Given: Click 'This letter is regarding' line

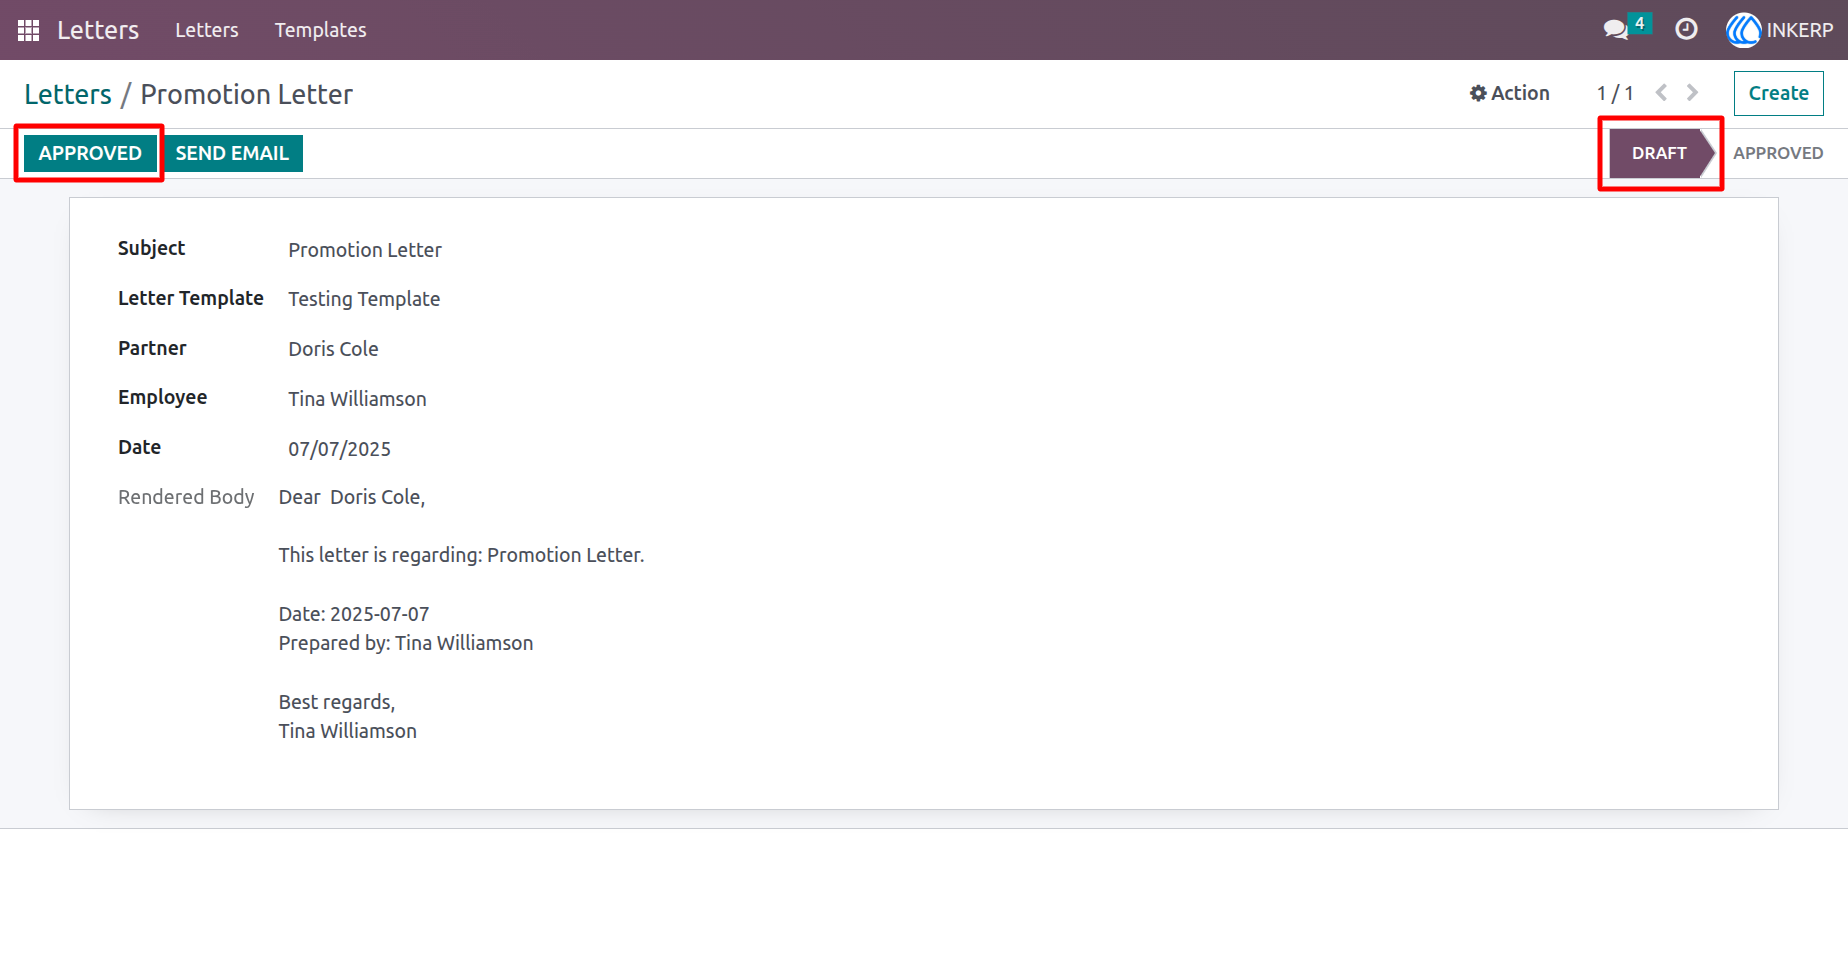Looking at the screenshot, I should click(461, 555).
